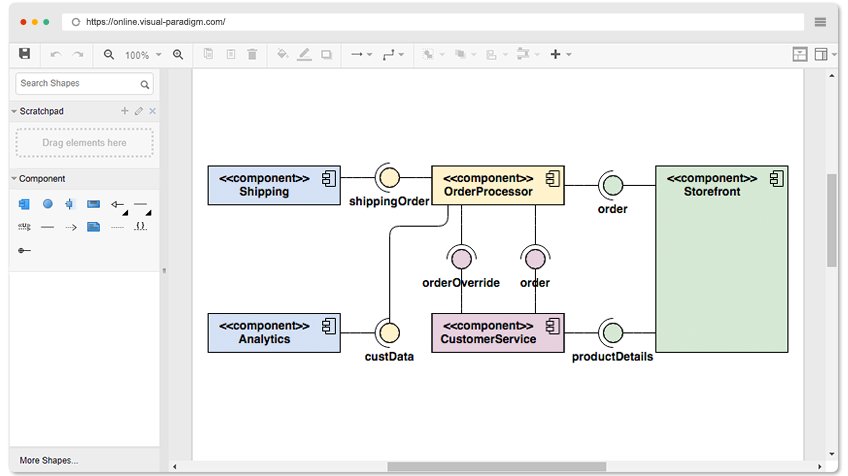Click in the Search Shapes field
Image resolution: width=848 pixels, height=476 pixels.
pyautogui.click(x=84, y=84)
